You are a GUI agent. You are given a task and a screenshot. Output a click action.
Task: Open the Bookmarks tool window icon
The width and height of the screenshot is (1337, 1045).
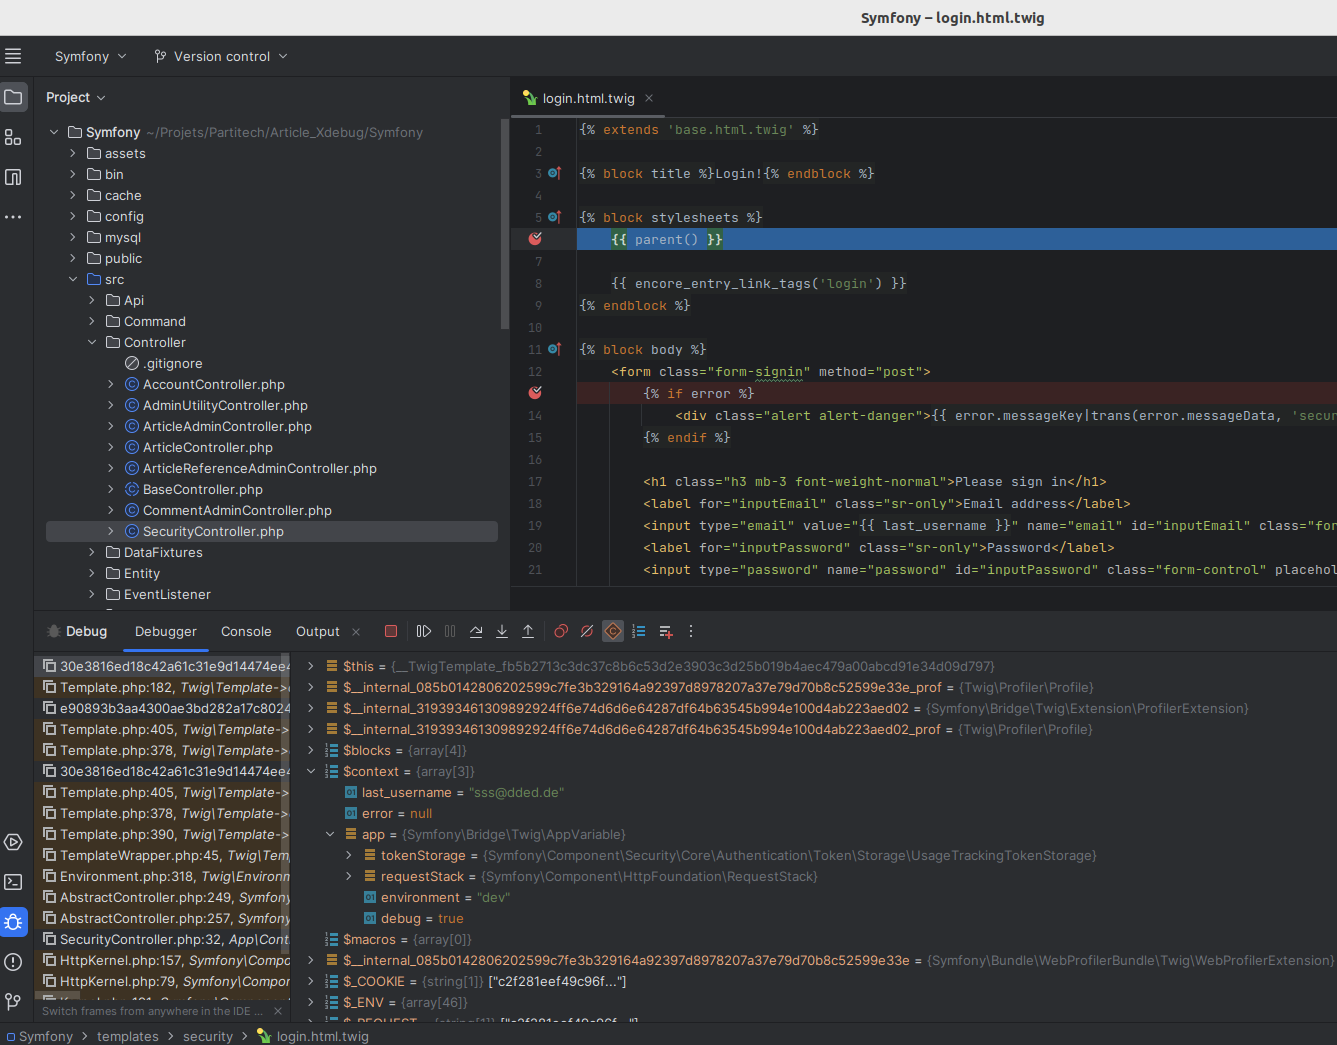[x=13, y=177]
